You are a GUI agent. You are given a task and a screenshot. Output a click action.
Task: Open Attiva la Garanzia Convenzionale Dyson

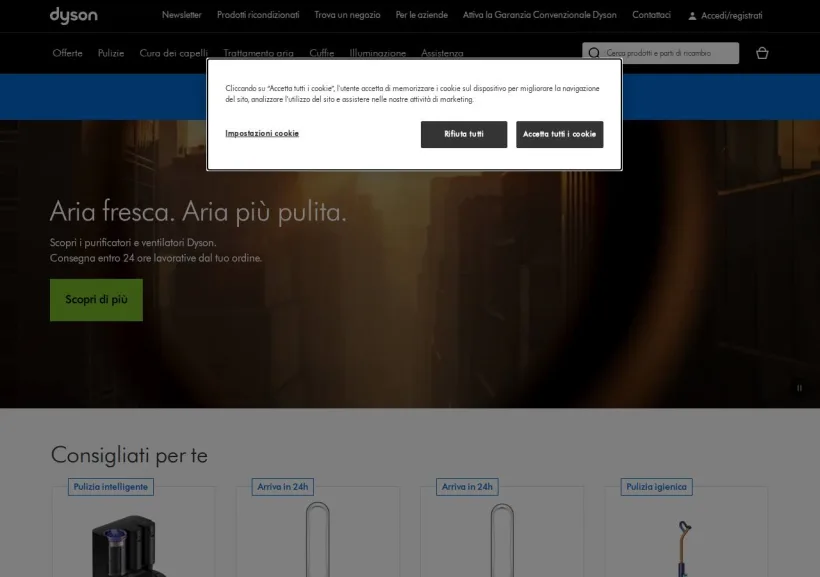540,15
